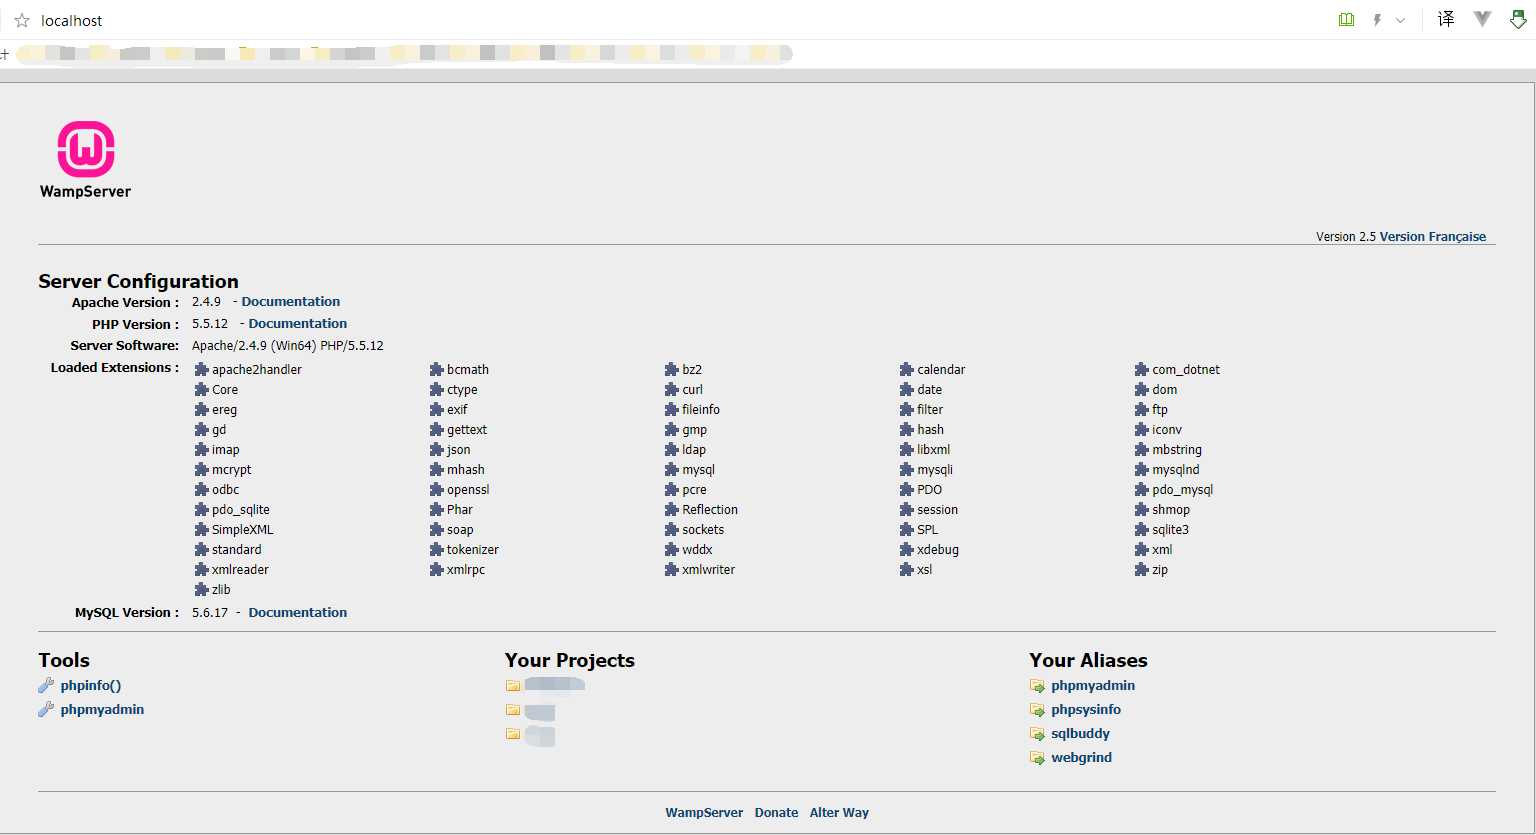1536x835 pixels.
Task: Expand the dropdown arrow next to lightning icon
Action: [x=1400, y=20]
